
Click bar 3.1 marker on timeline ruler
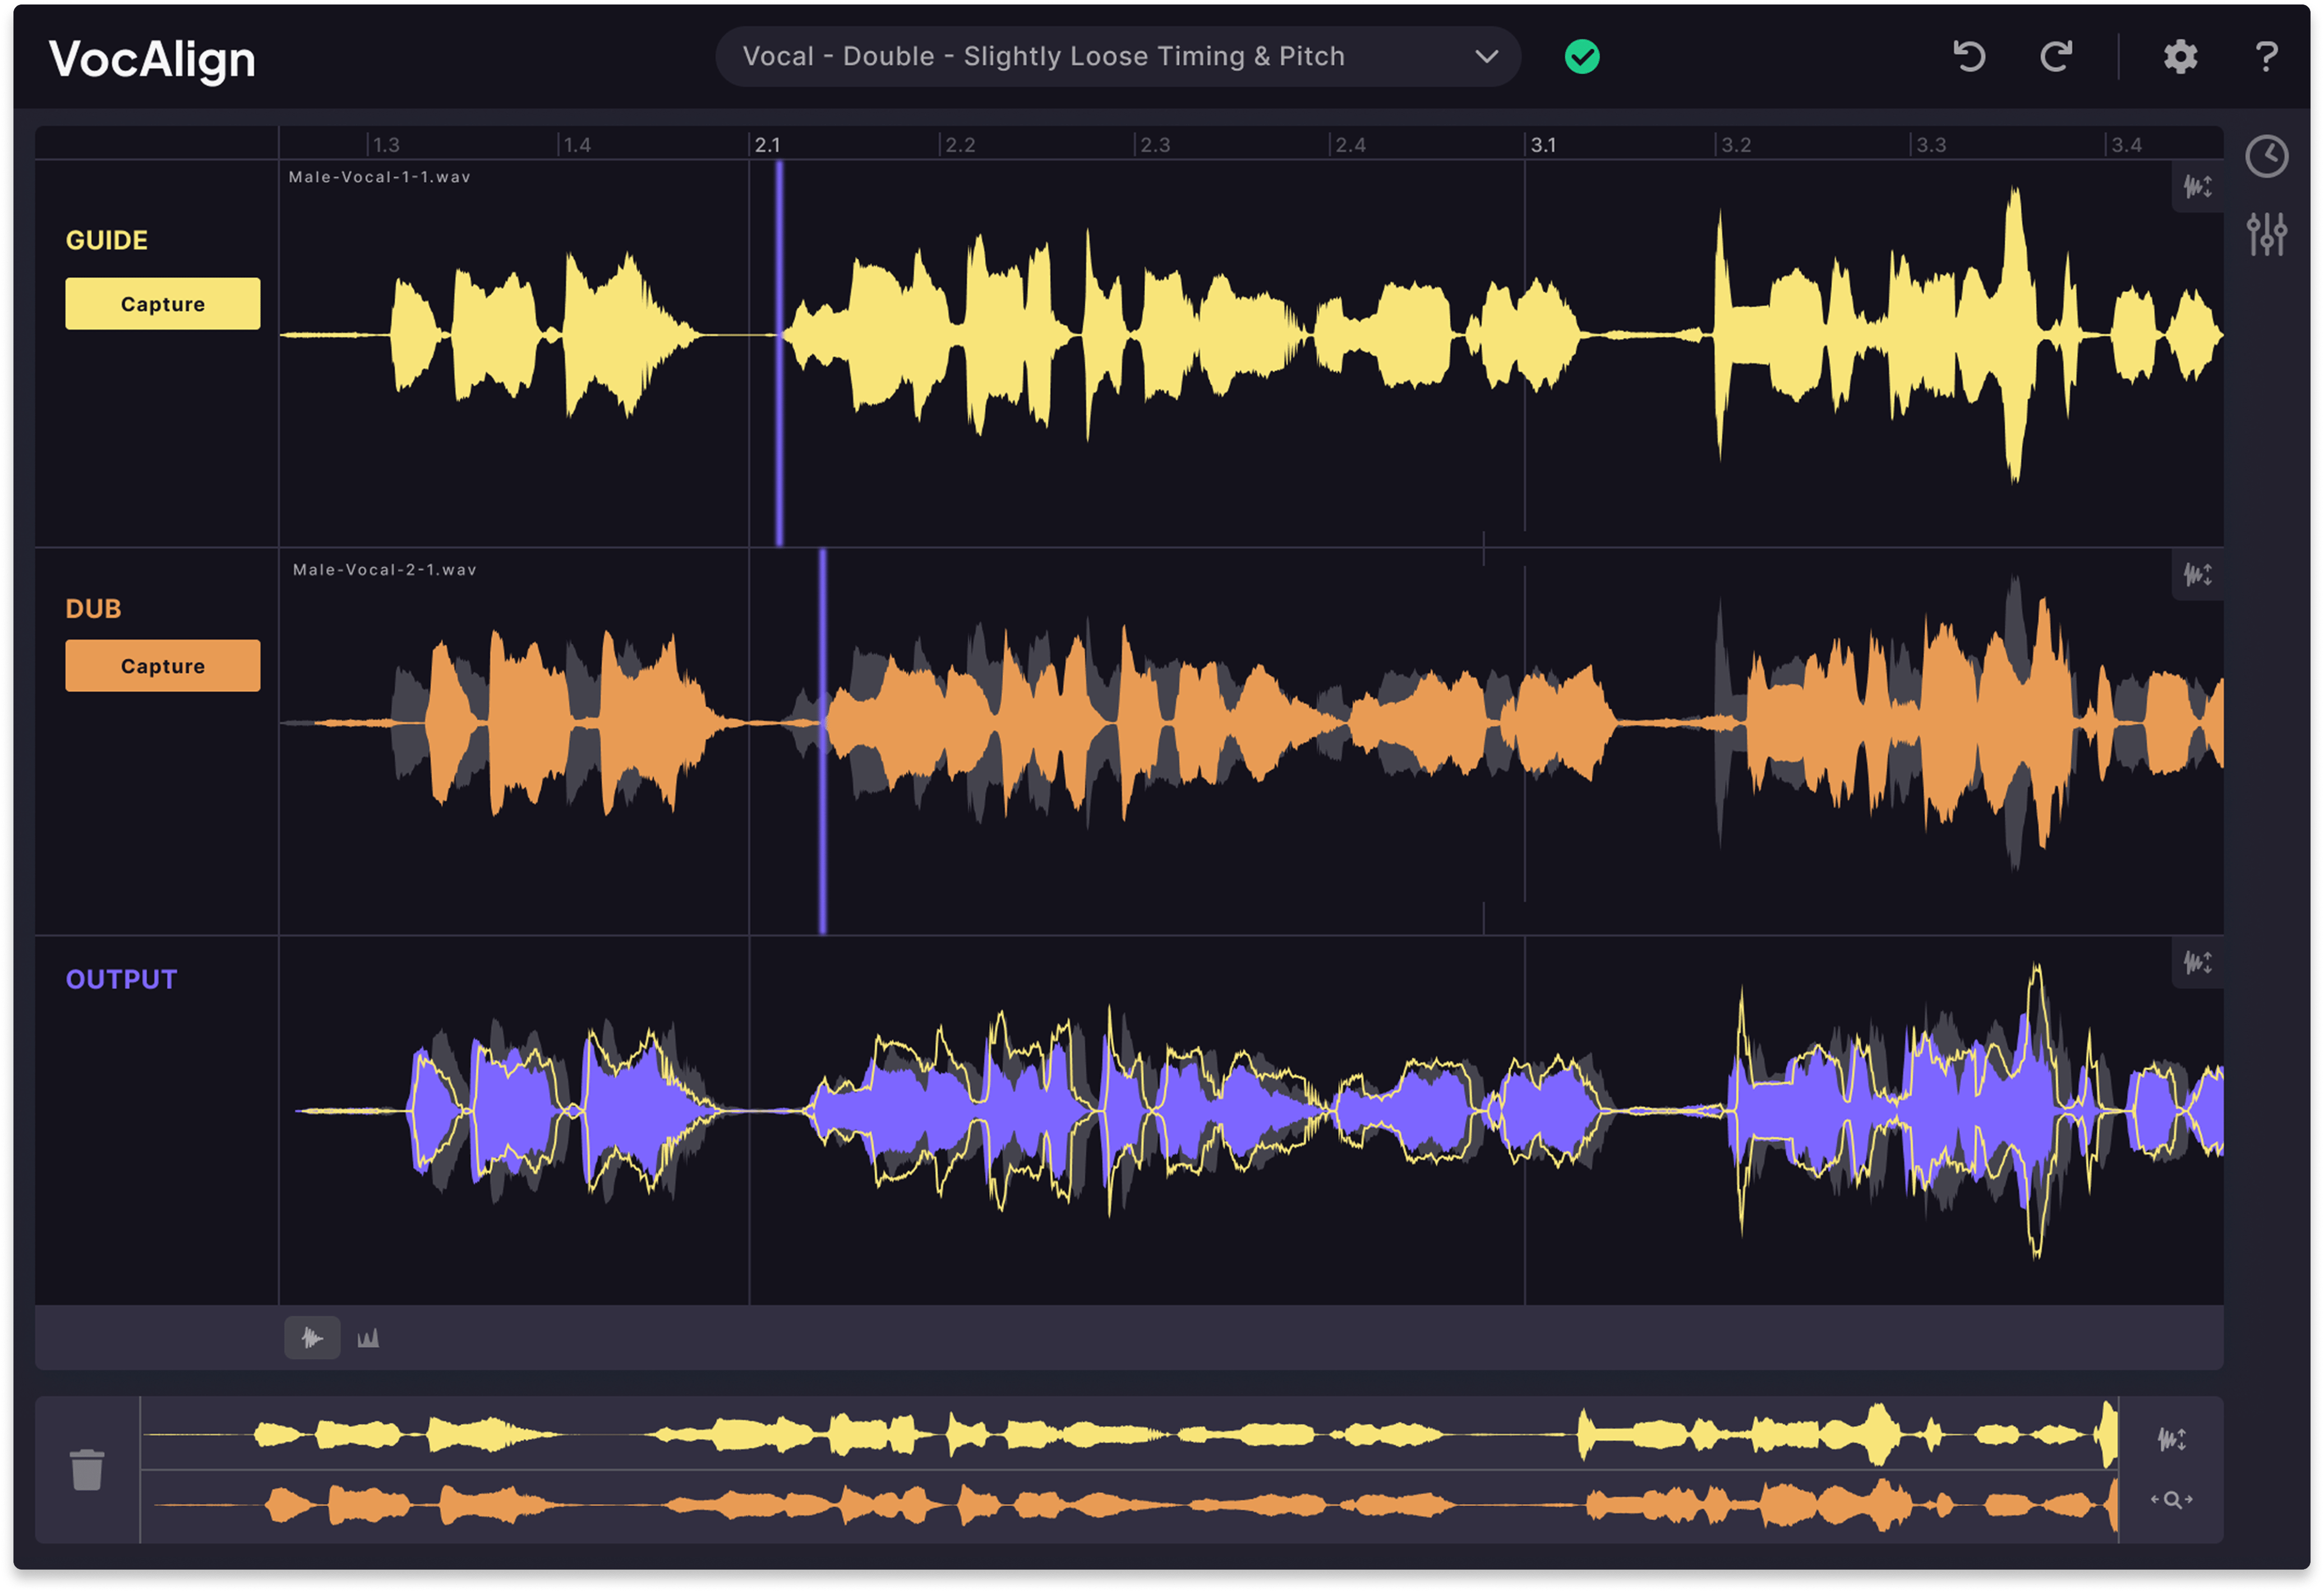point(1542,145)
